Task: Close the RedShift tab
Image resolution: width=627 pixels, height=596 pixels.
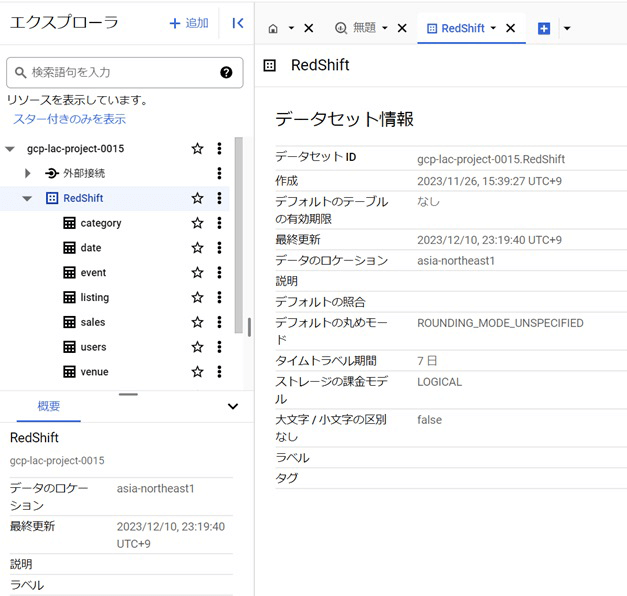Action: click(511, 28)
